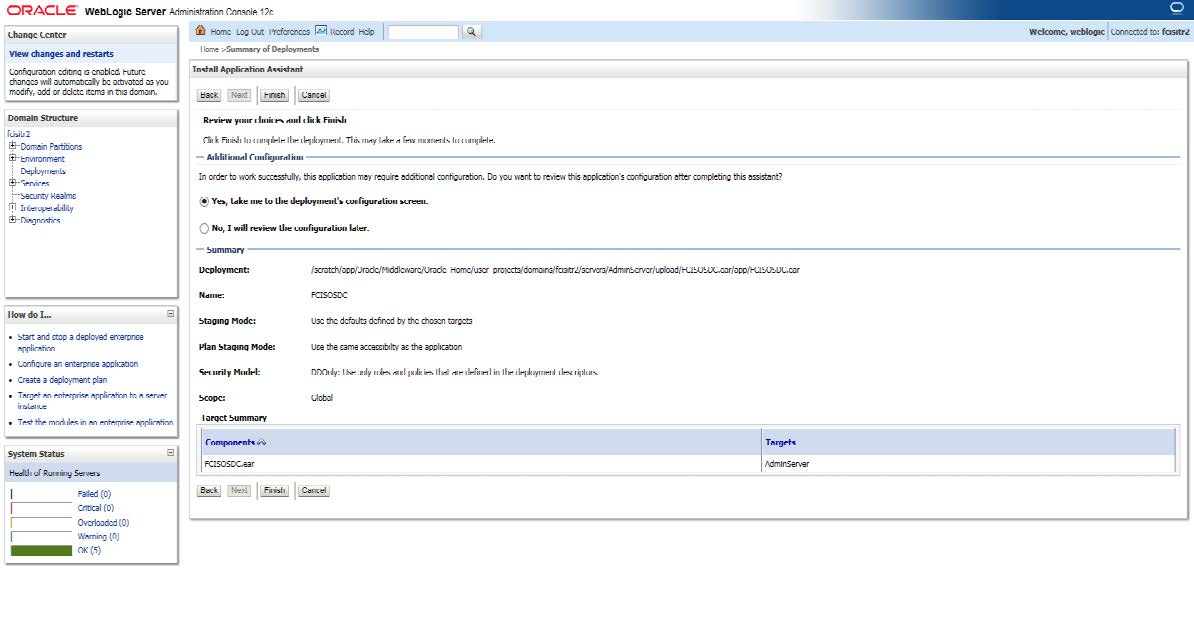Click the bottom Finish button
This screenshot has width=1194, height=625.
coord(274,490)
